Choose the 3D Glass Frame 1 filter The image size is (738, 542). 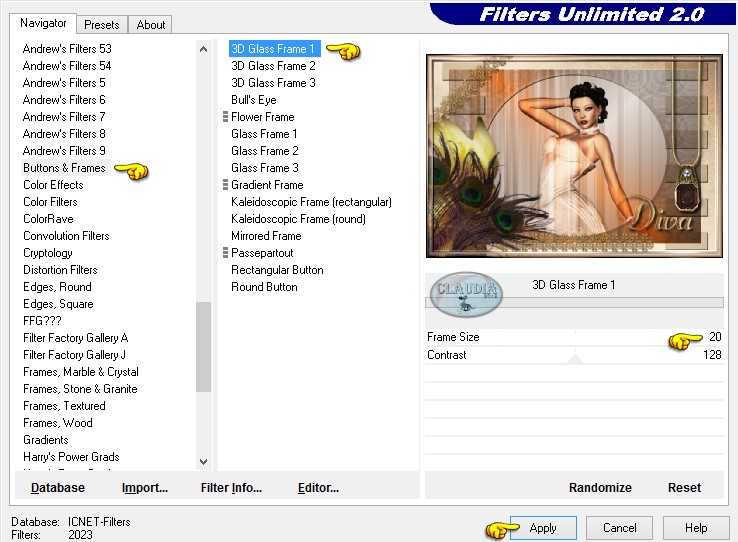[x=274, y=49]
